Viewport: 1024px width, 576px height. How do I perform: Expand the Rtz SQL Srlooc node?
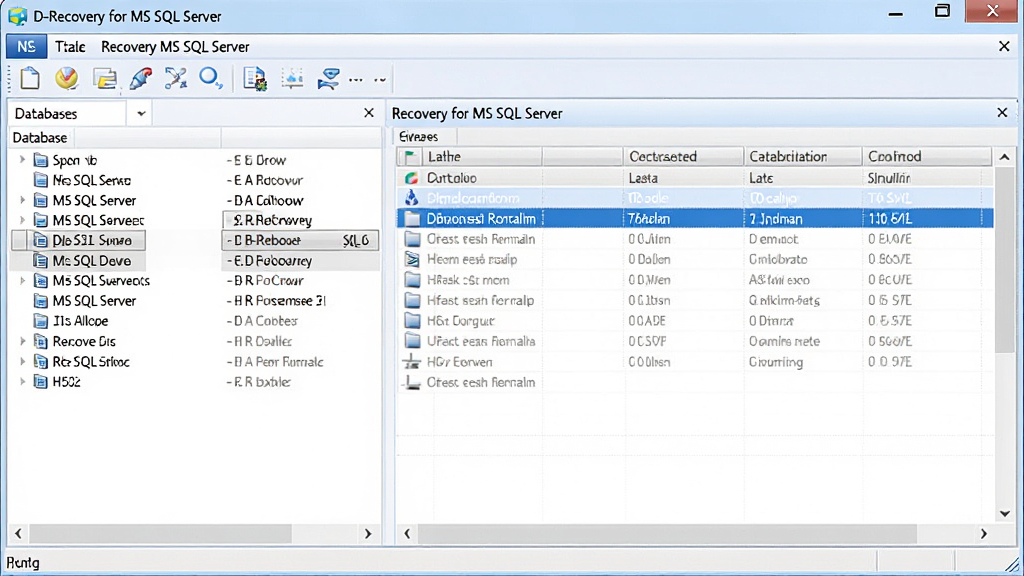point(22,361)
